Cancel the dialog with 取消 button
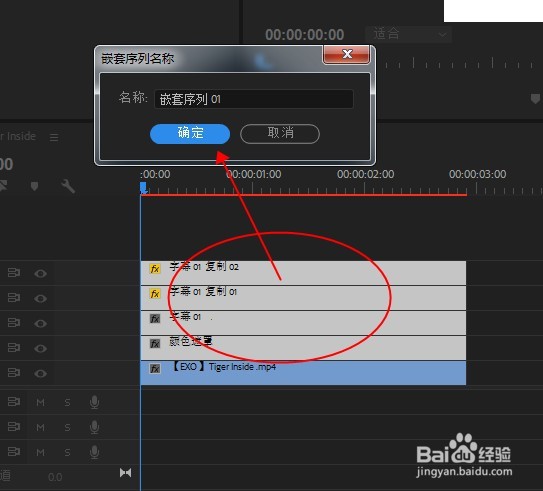Screen dimensions: 543x491 click(280, 134)
